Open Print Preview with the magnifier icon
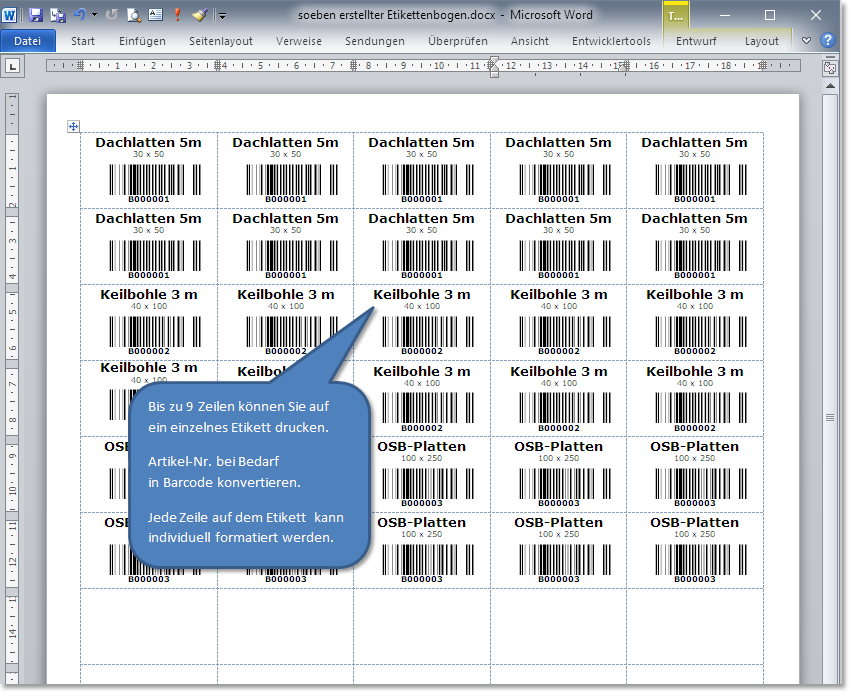This screenshot has width=849, height=691. tap(134, 15)
